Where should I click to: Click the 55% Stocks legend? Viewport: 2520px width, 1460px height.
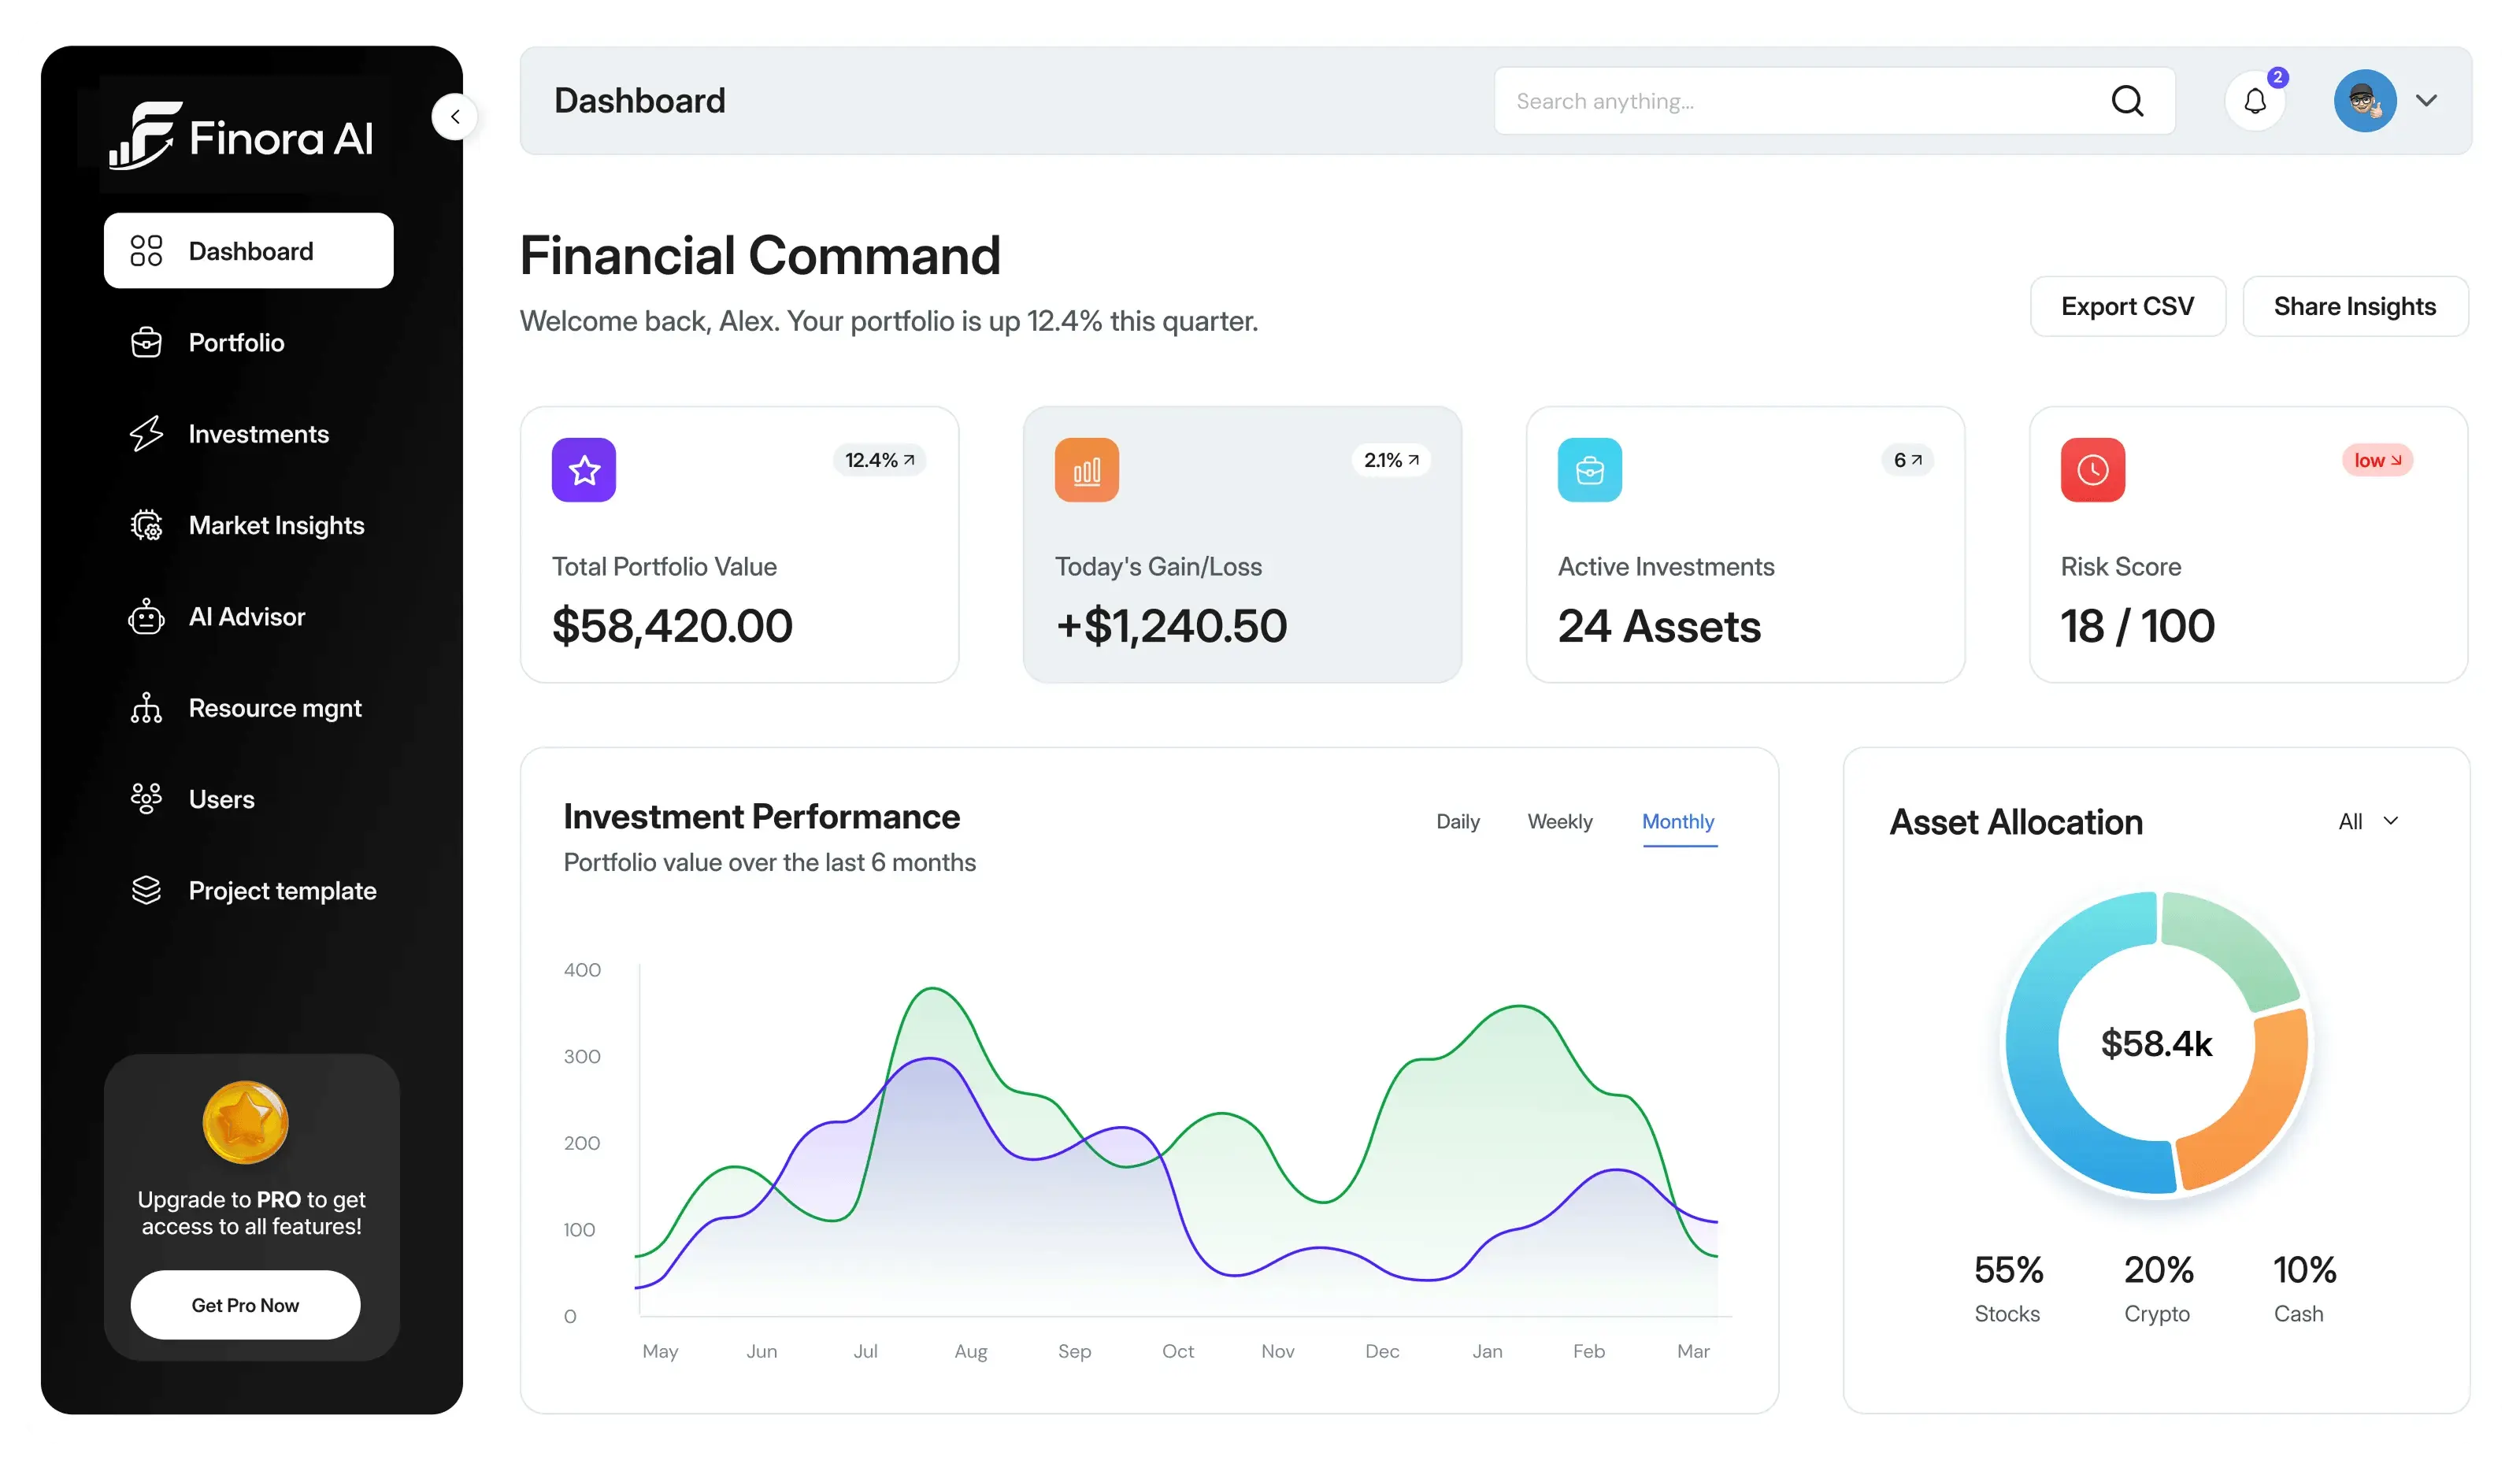[x=2008, y=1288]
